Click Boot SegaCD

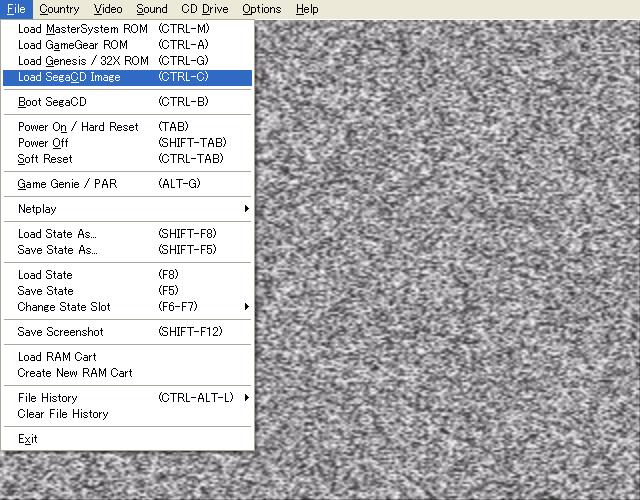(127, 102)
